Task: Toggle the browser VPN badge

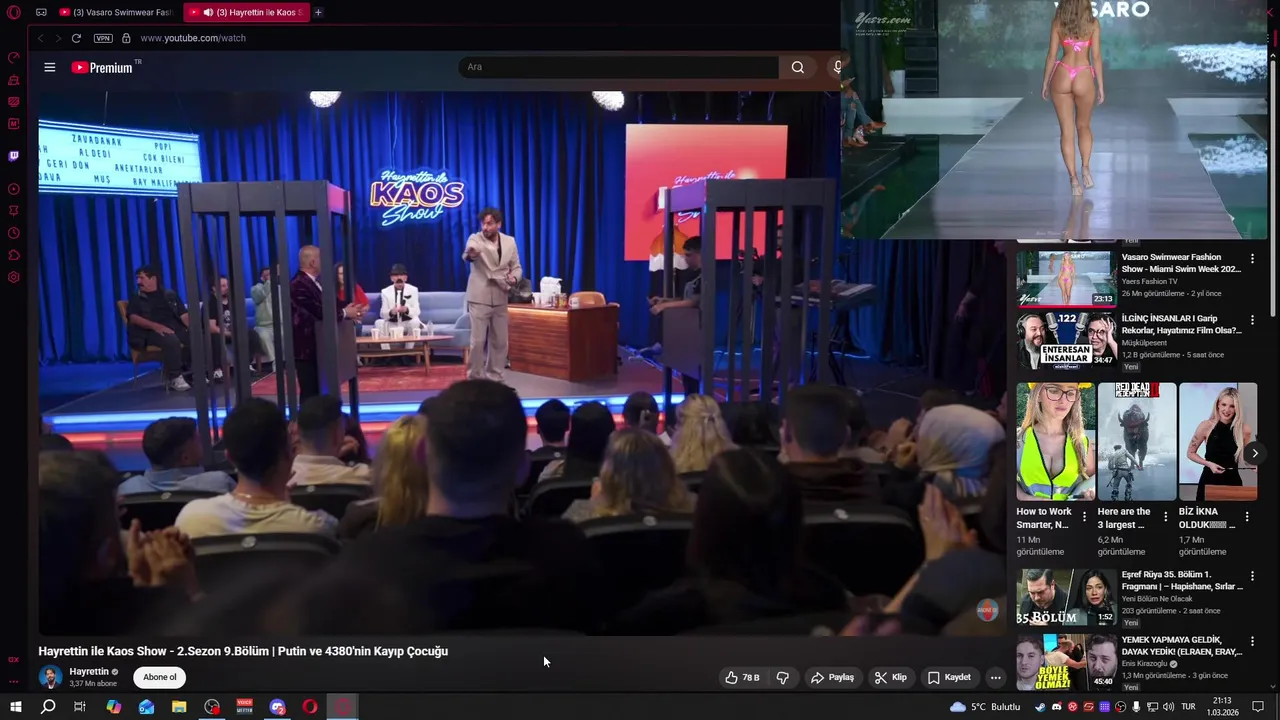Action: [103, 38]
